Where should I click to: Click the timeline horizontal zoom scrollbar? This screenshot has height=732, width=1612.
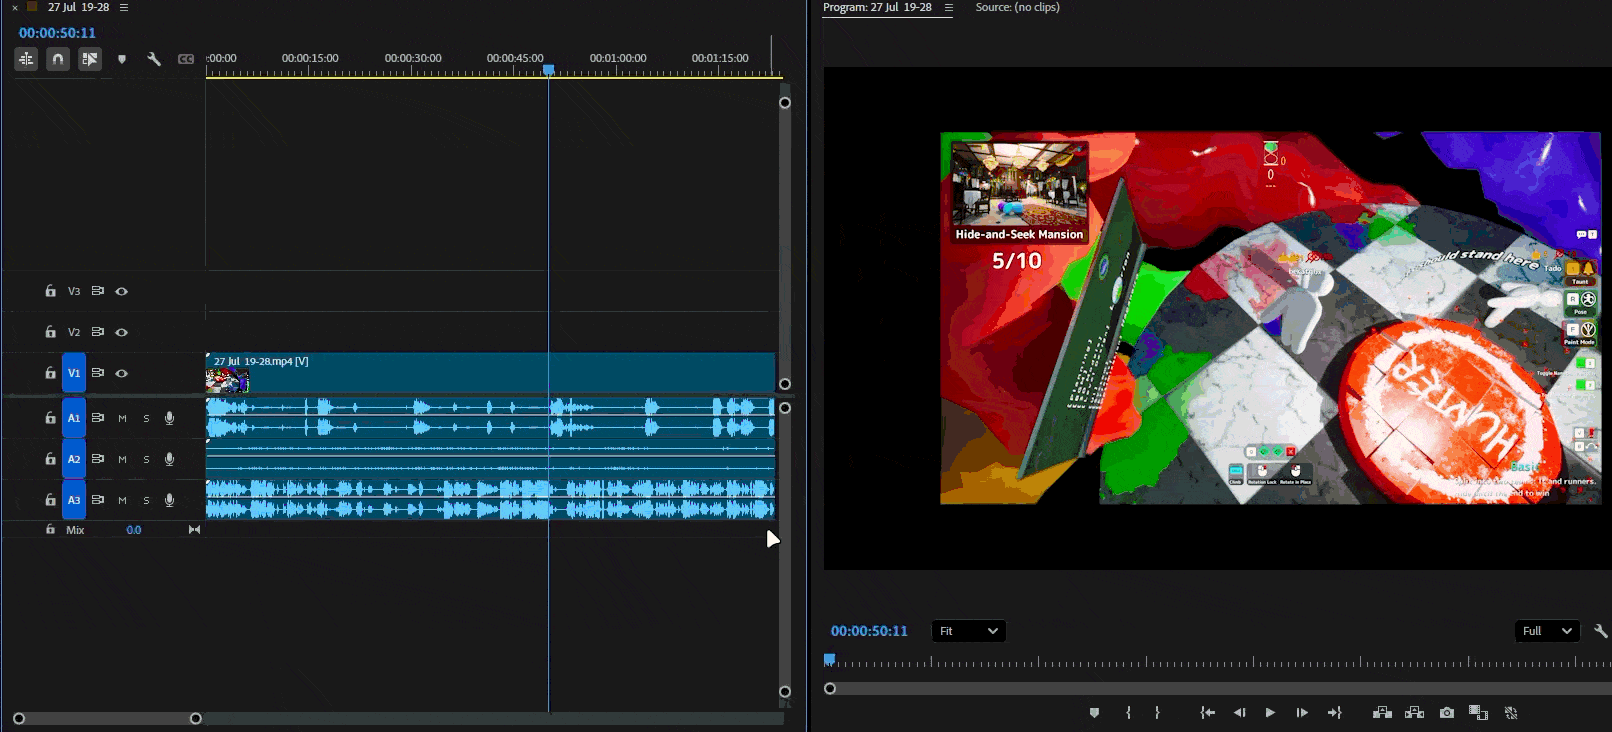pyautogui.click(x=107, y=718)
